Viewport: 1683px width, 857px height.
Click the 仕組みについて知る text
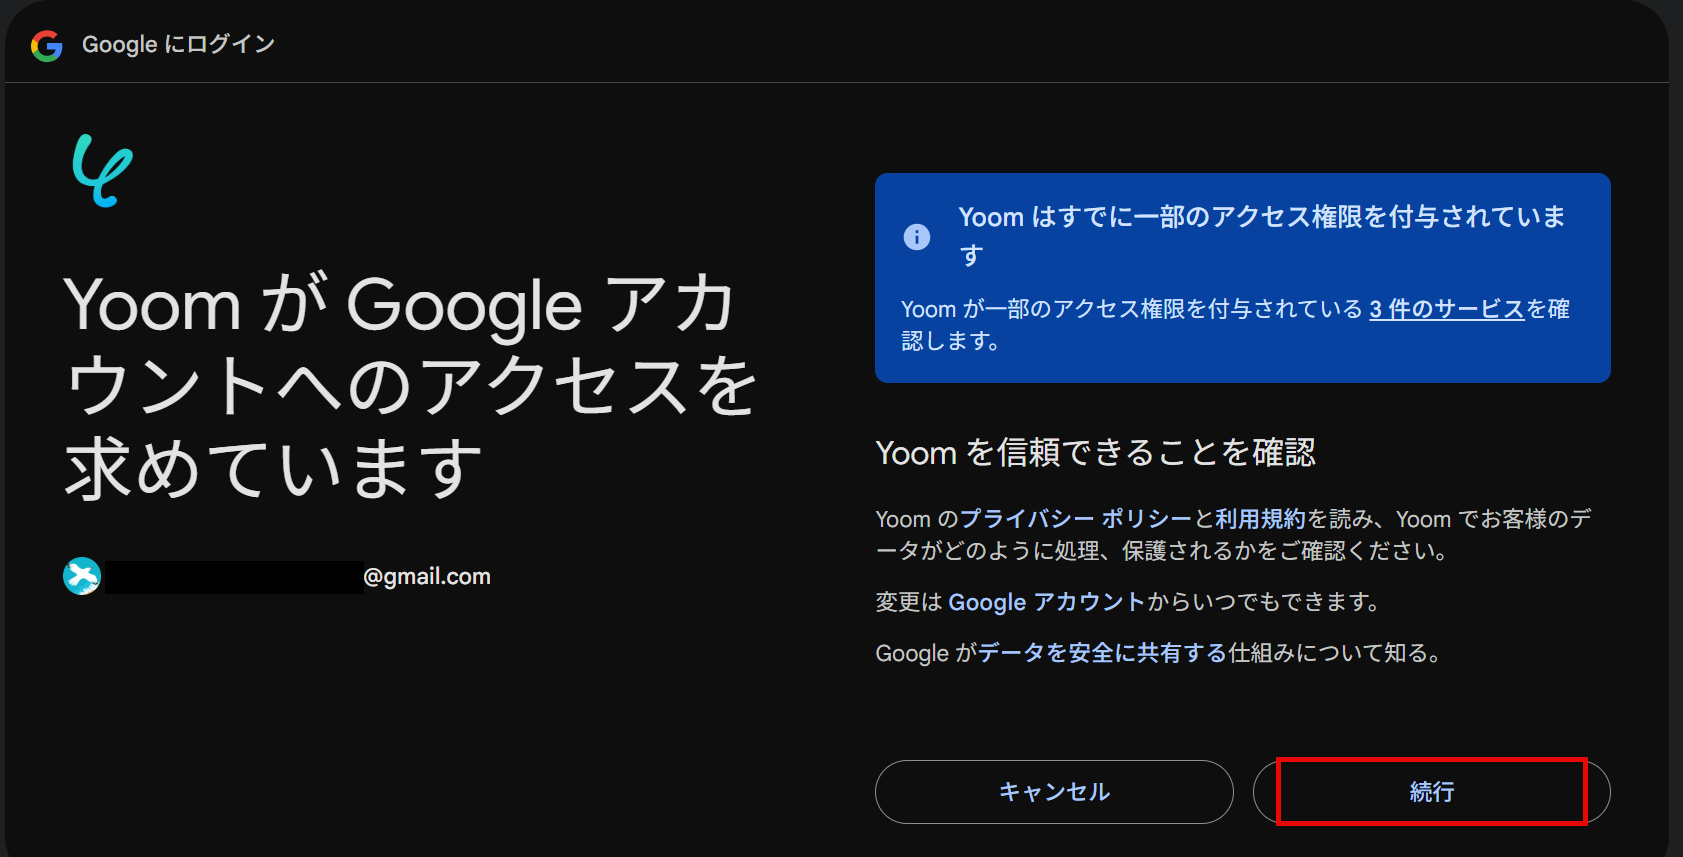1336,653
